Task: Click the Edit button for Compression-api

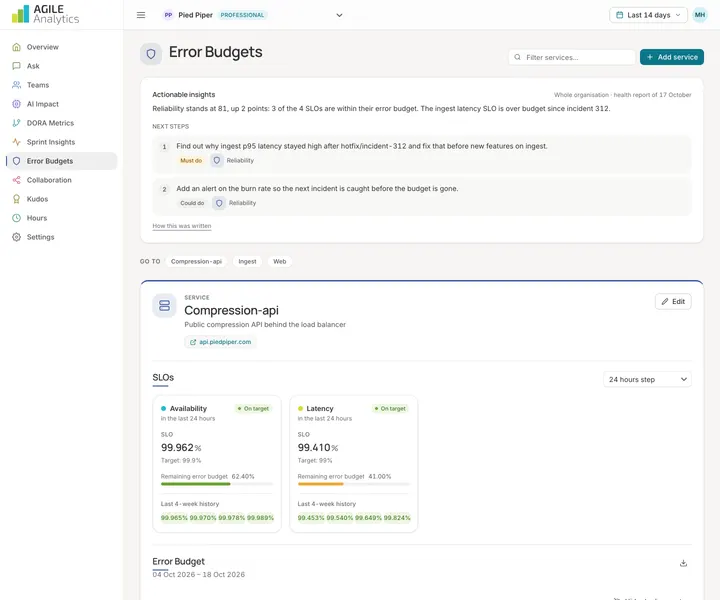Action: (x=673, y=302)
